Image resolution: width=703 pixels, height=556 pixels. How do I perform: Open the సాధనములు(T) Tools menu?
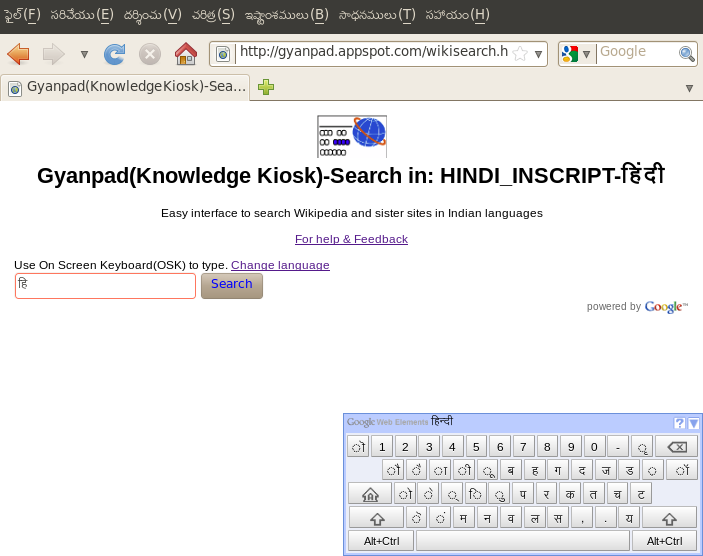pos(377,15)
